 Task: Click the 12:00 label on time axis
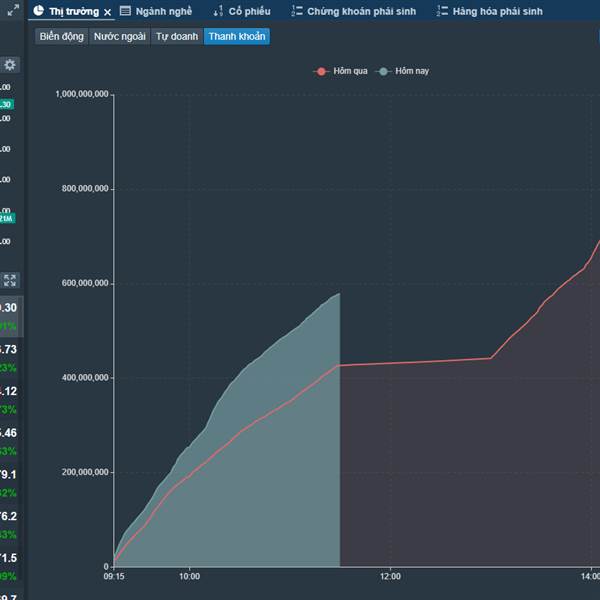tap(390, 577)
